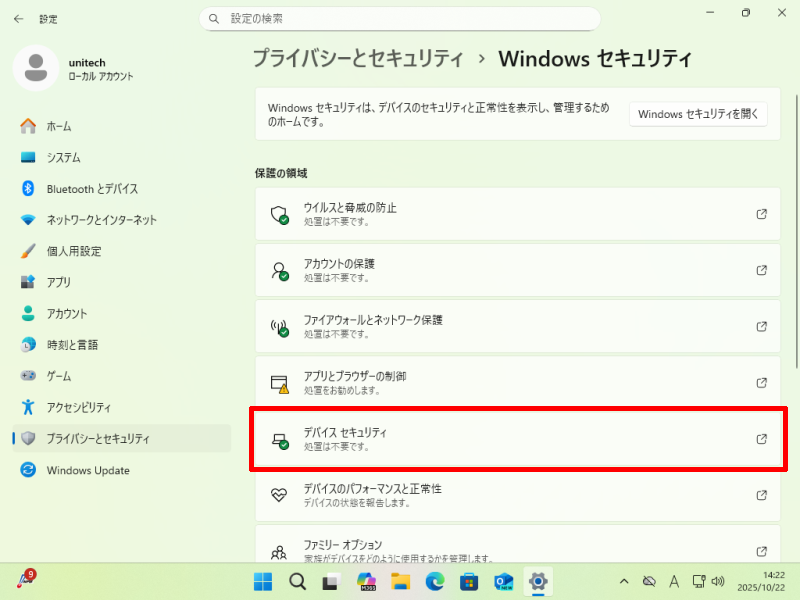The height and width of the screenshot is (600, 800).
Task: Click the account protection person icon
Action: [280, 270]
